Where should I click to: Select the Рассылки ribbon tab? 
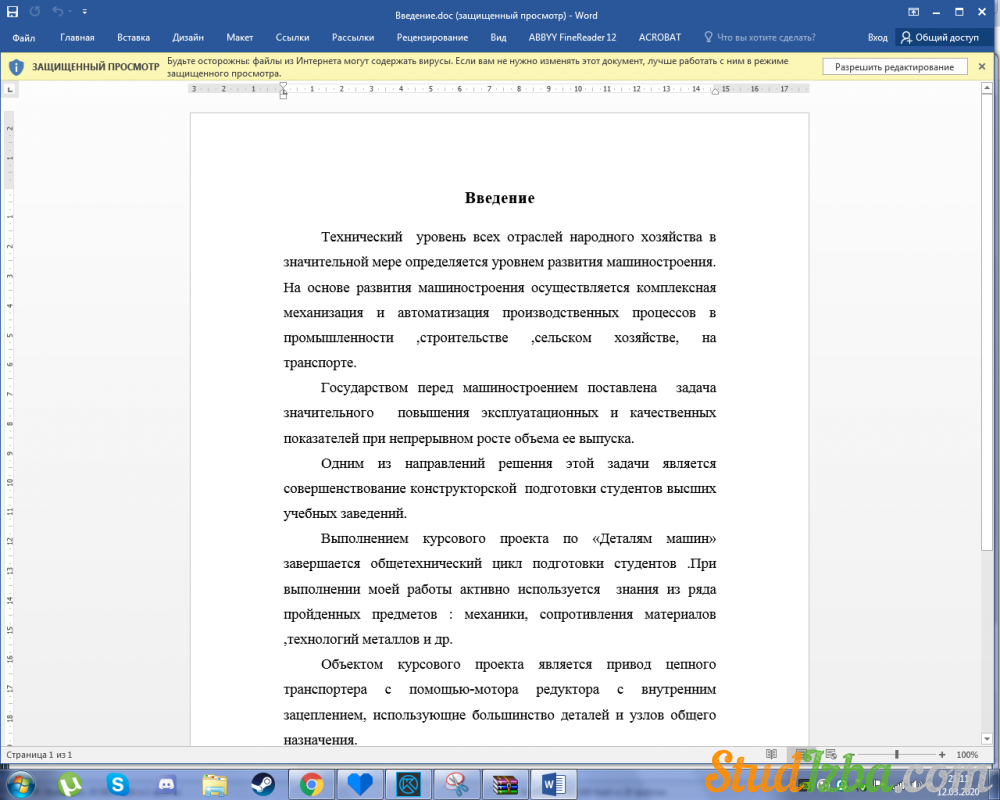(x=353, y=38)
